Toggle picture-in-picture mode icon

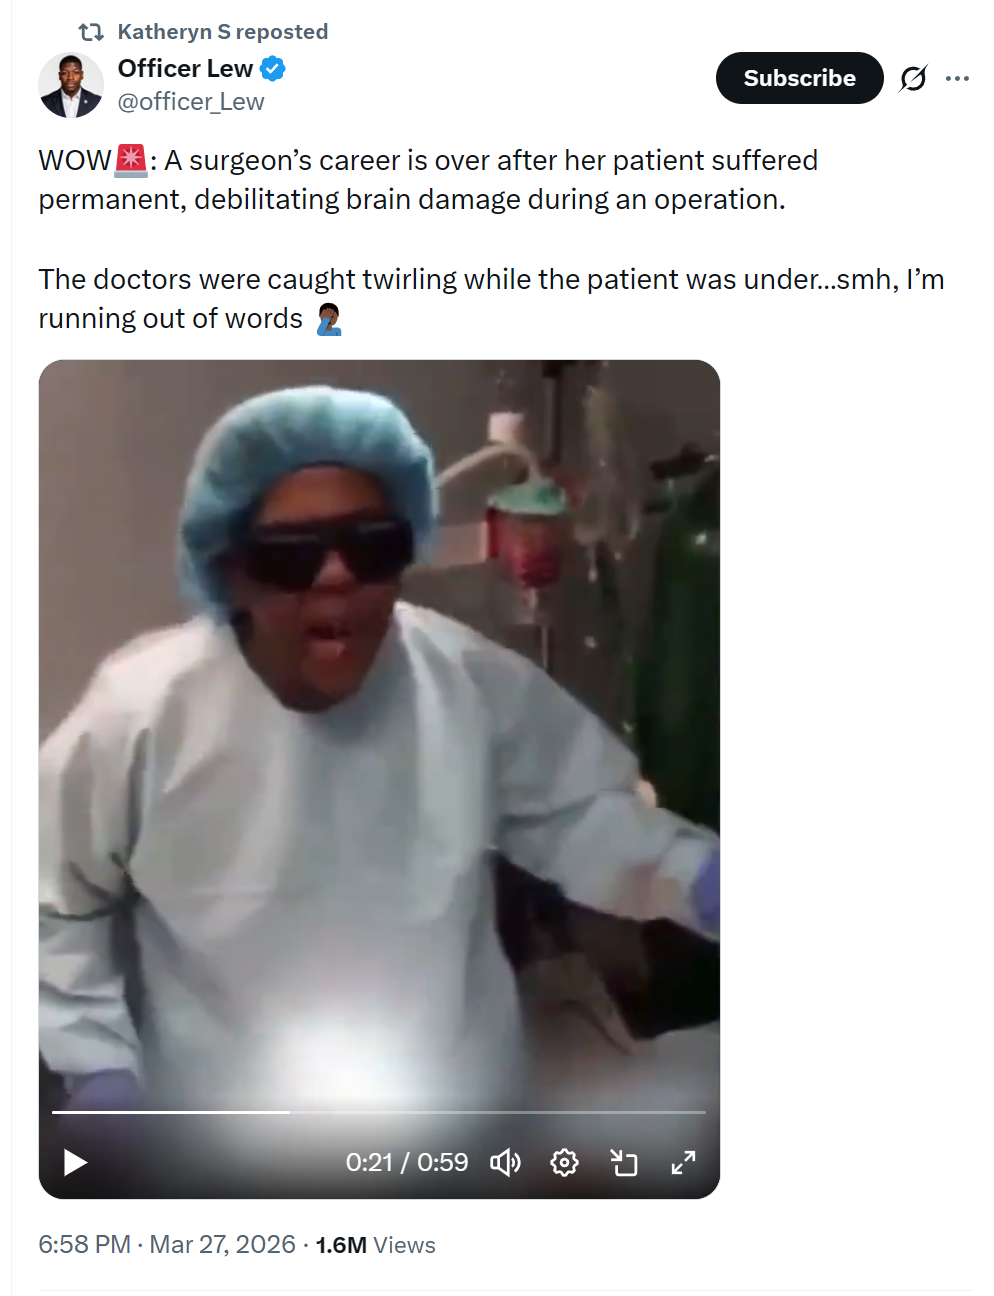[x=624, y=1162]
